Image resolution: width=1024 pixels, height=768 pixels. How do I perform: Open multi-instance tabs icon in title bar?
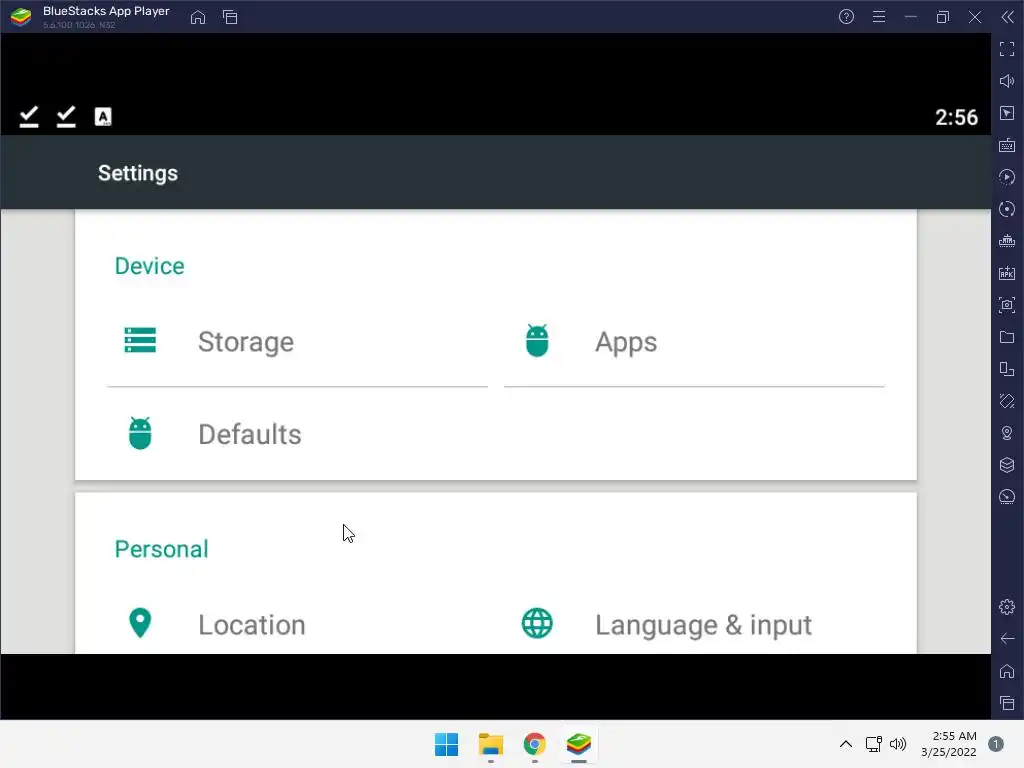pyautogui.click(x=230, y=17)
